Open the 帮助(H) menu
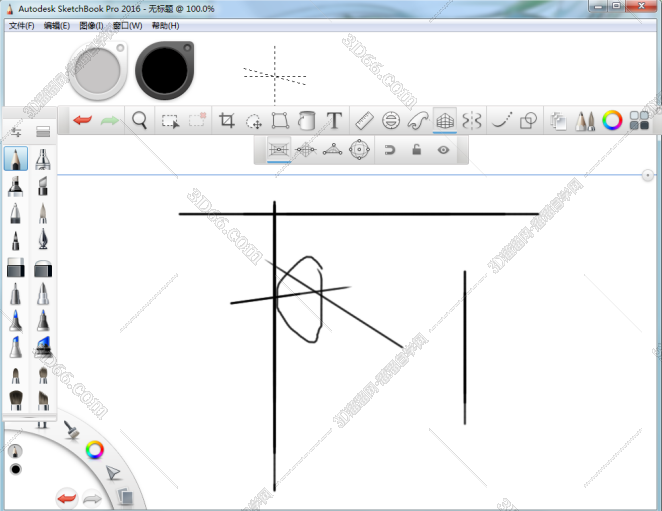Viewport: 662px width, 511px height. 166,26
